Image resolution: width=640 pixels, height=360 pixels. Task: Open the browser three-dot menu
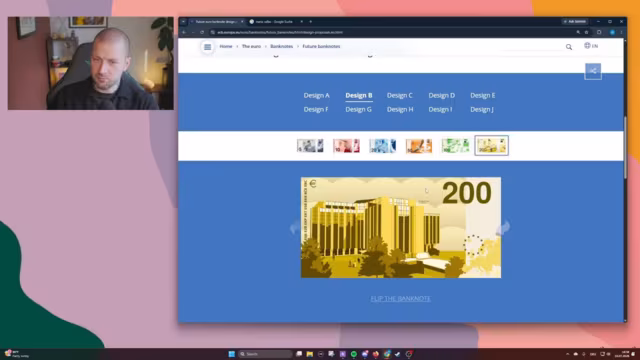tap(621, 32)
